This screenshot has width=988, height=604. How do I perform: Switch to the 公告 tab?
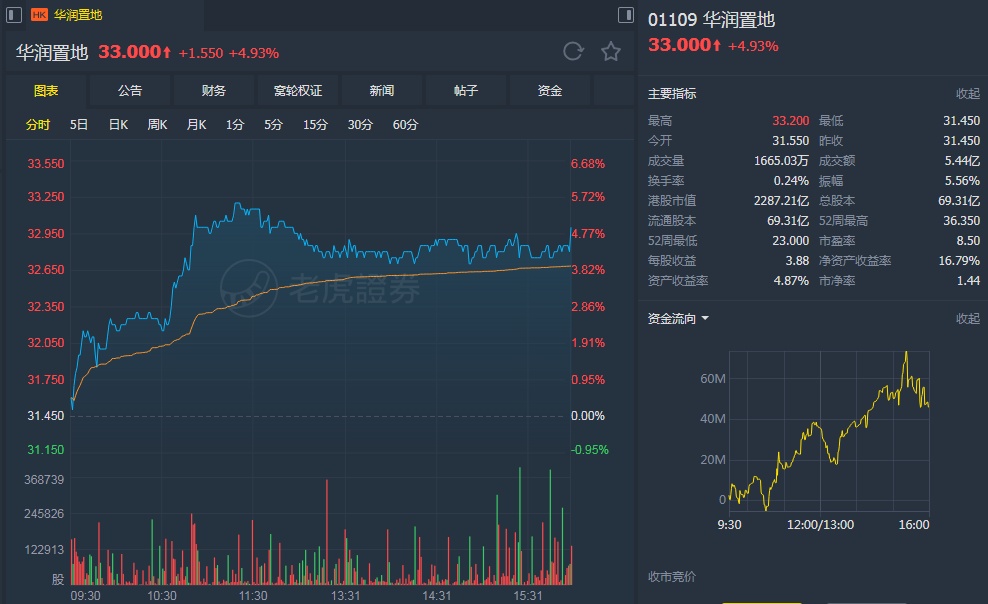(x=130, y=91)
